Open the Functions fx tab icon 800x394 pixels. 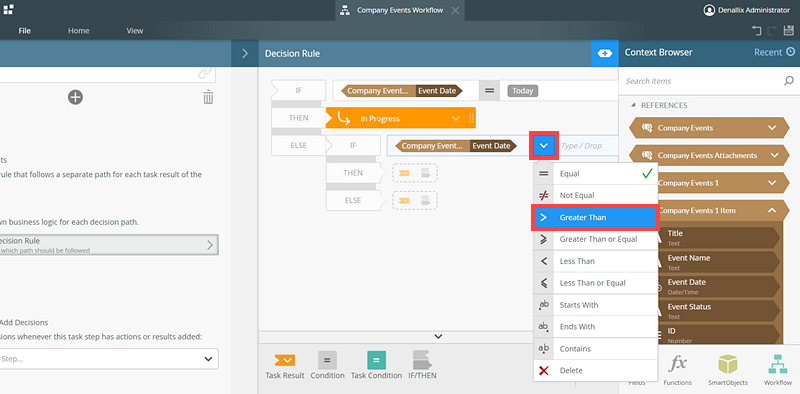(x=678, y=363)
